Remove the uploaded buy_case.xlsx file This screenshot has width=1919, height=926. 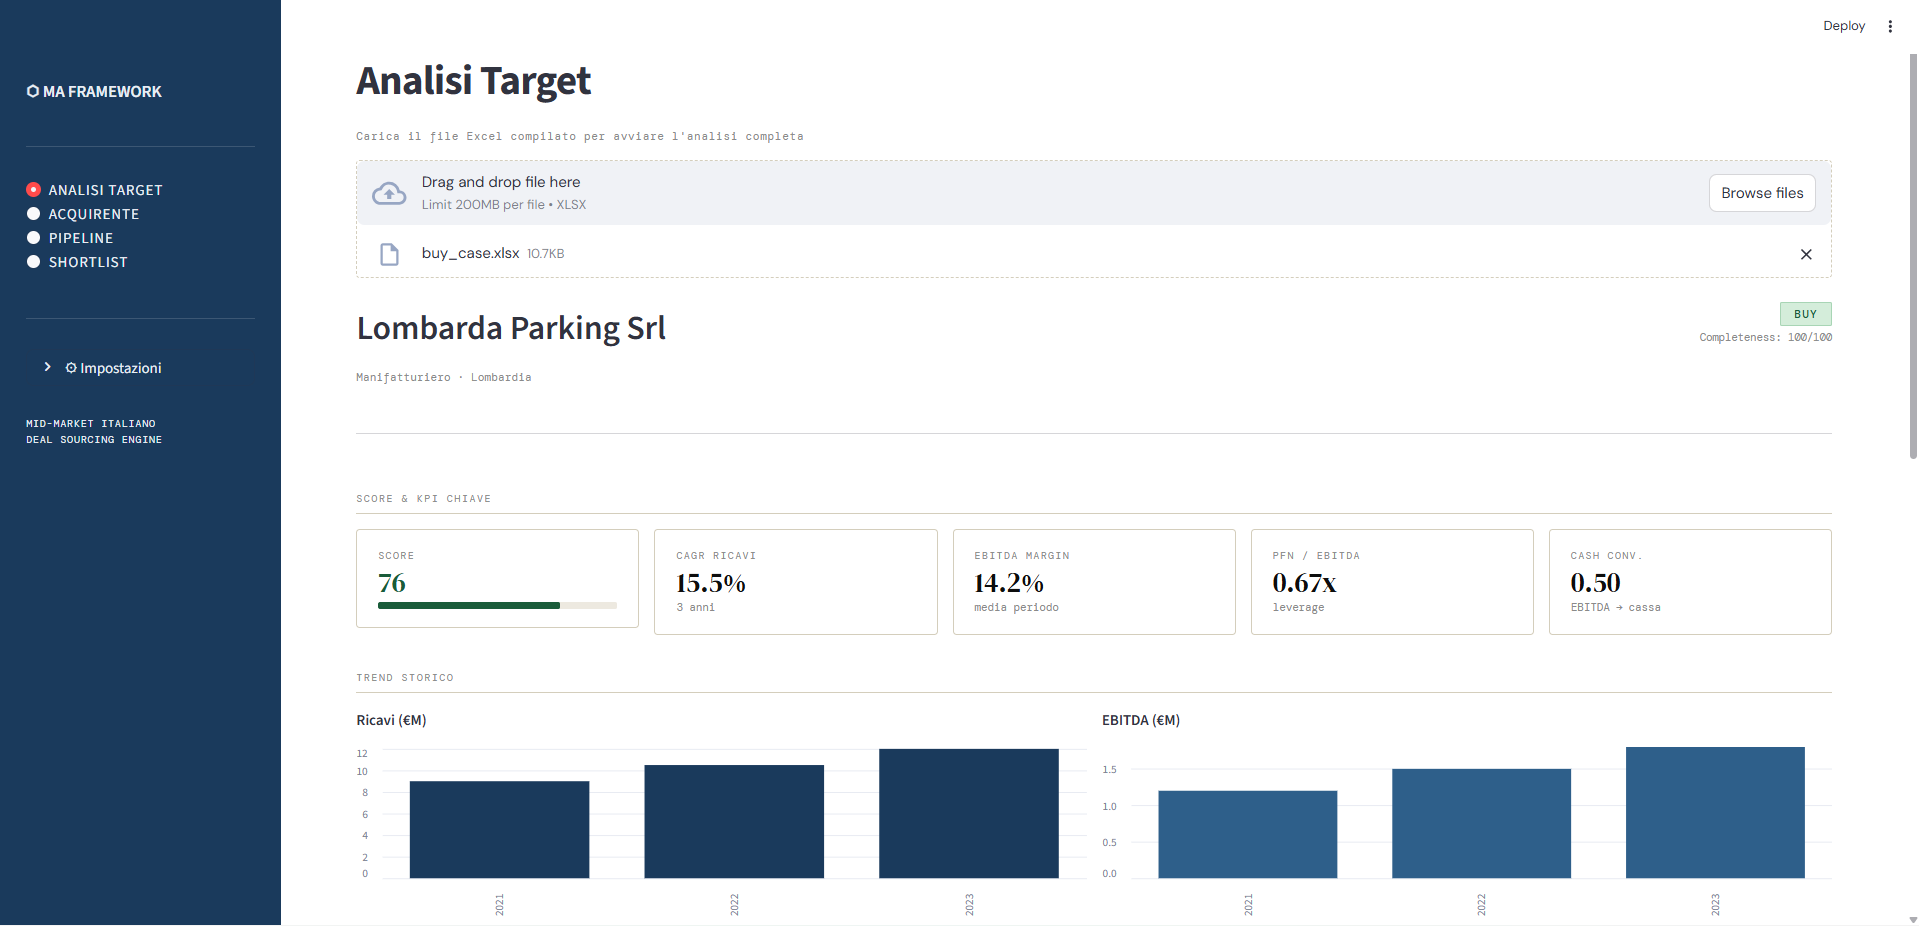pyautogui.click(x=1805, y=254)
